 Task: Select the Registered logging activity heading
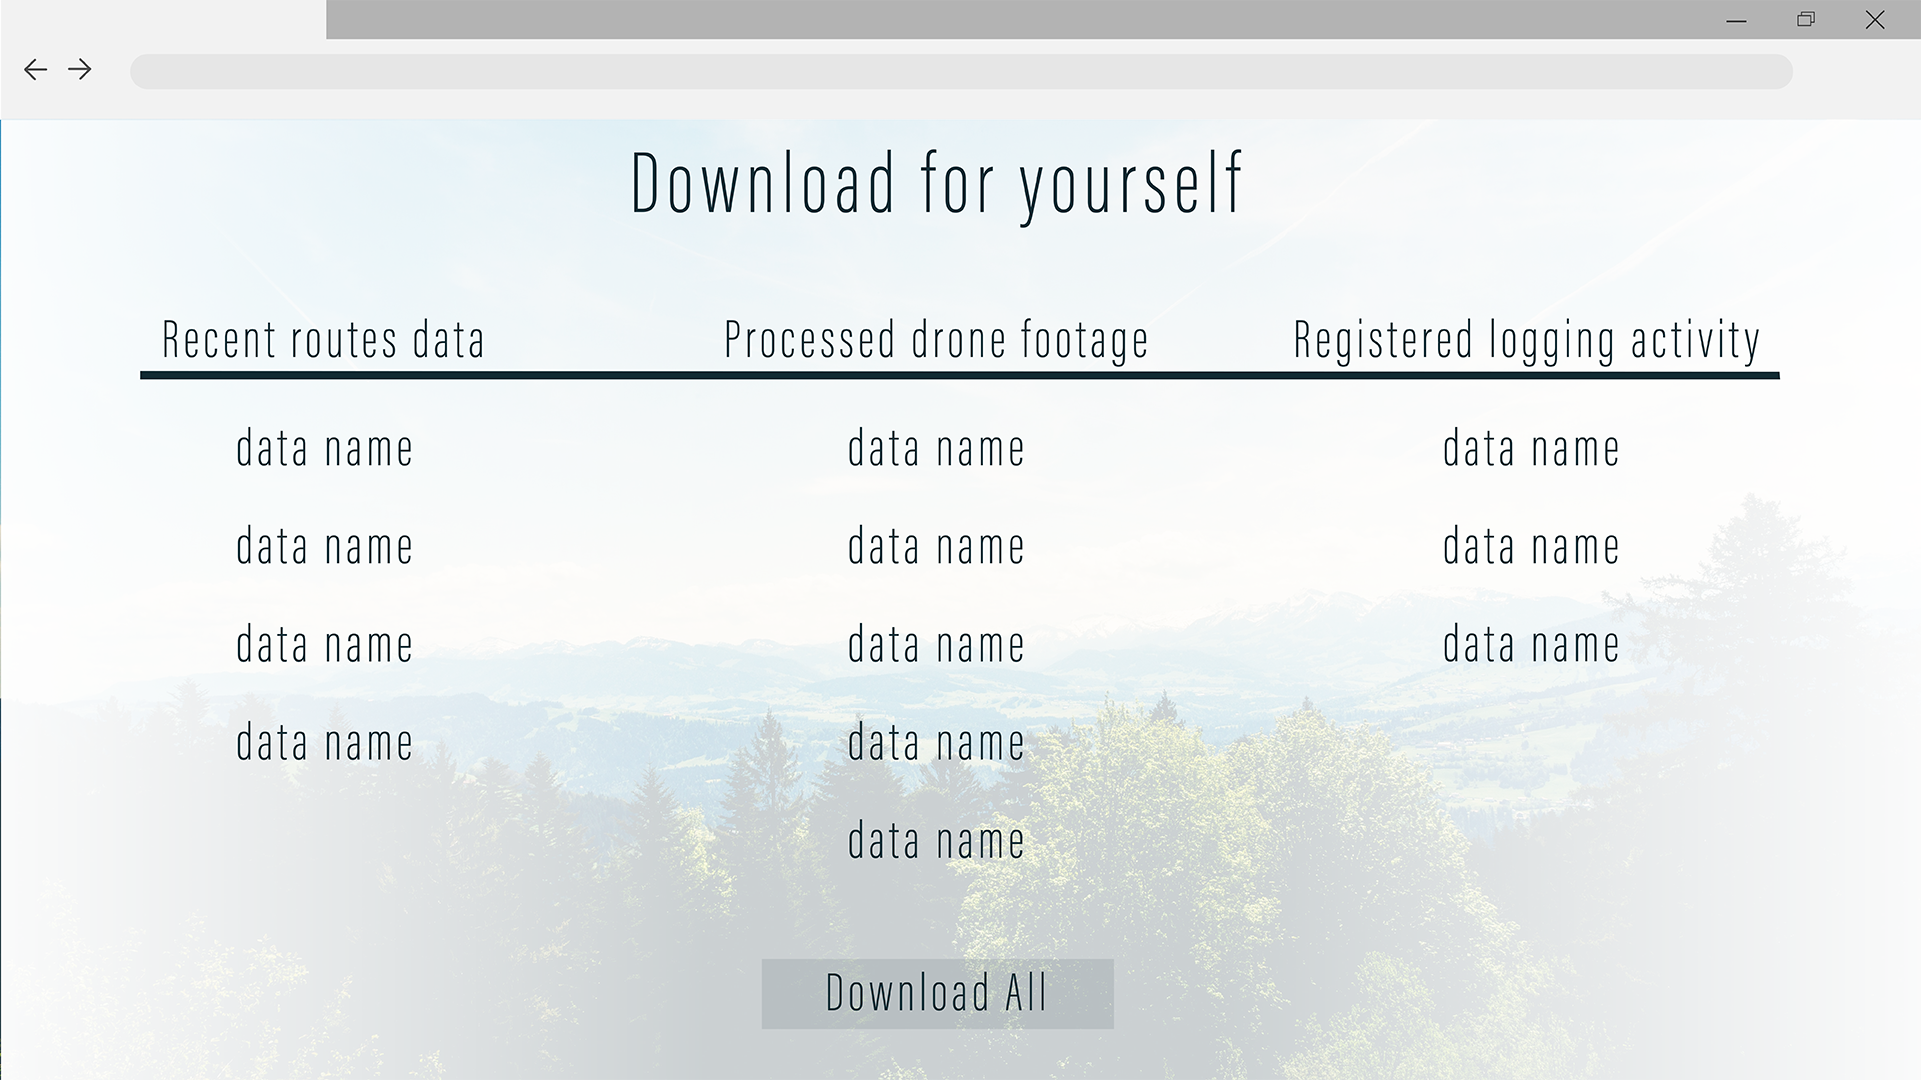(x=1526, y=340)
